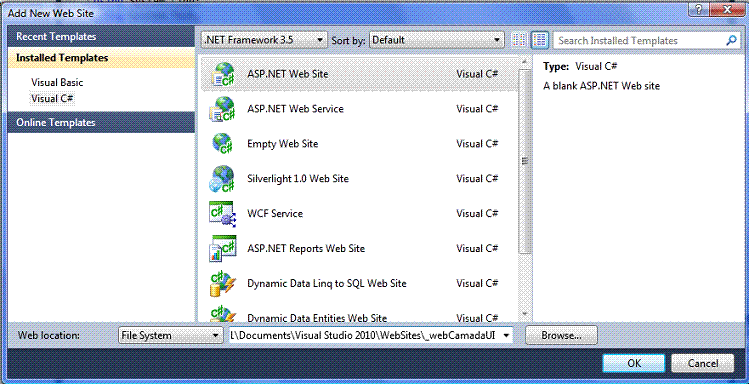Select the WCF Service template icon

pos(222,214)
